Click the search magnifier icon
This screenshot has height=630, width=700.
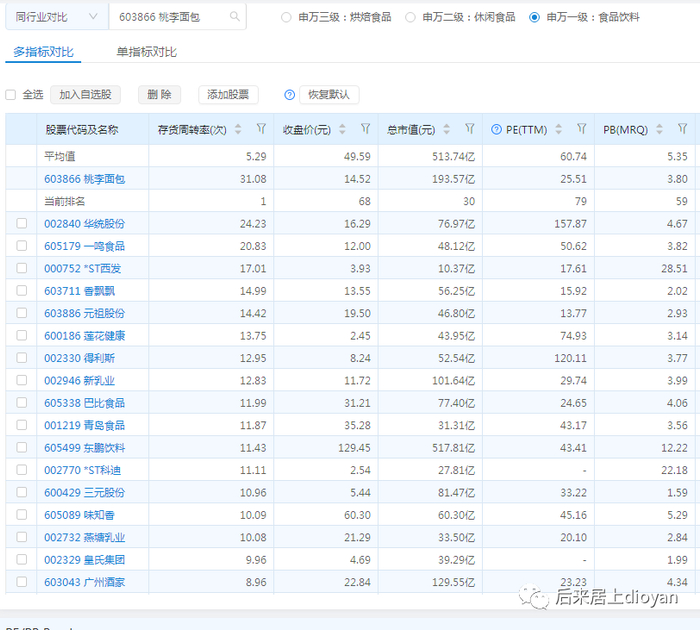(x=234, y=17)
